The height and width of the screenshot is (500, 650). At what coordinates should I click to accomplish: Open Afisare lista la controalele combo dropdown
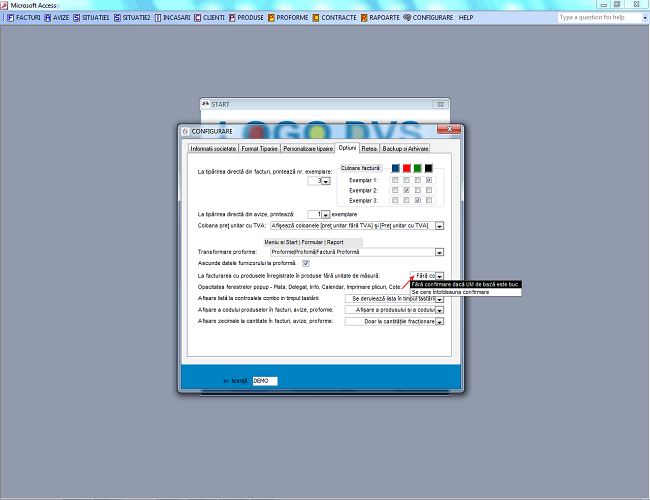coord(439,299)
